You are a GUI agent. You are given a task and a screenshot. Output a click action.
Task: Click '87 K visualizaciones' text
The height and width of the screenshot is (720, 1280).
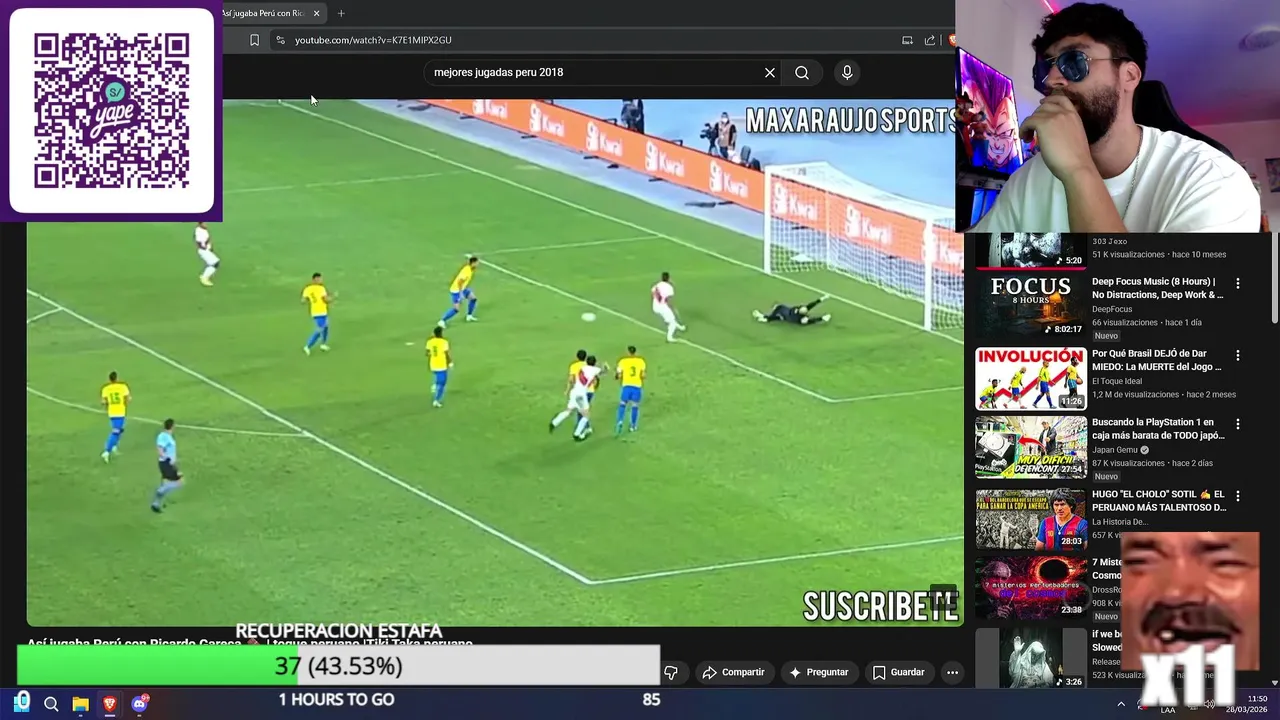pyautogui.click(x=1128, y=463)
